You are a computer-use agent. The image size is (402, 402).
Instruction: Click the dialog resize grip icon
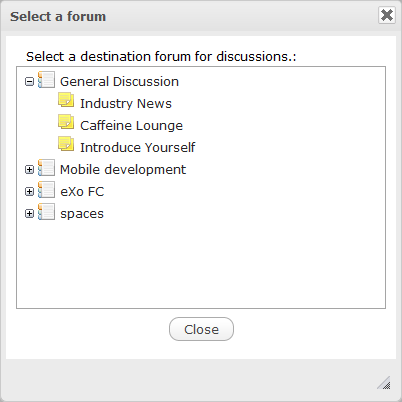click(384, 383)
